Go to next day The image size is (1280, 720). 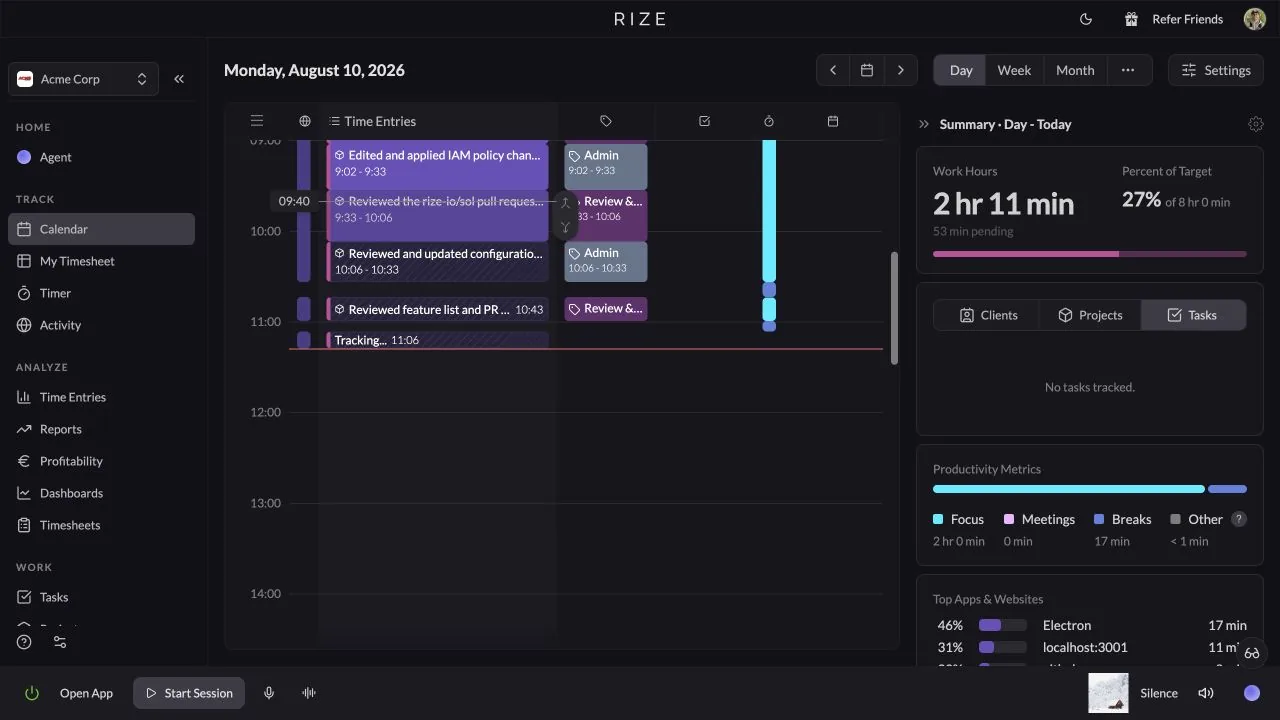click(x=901, y=70)
